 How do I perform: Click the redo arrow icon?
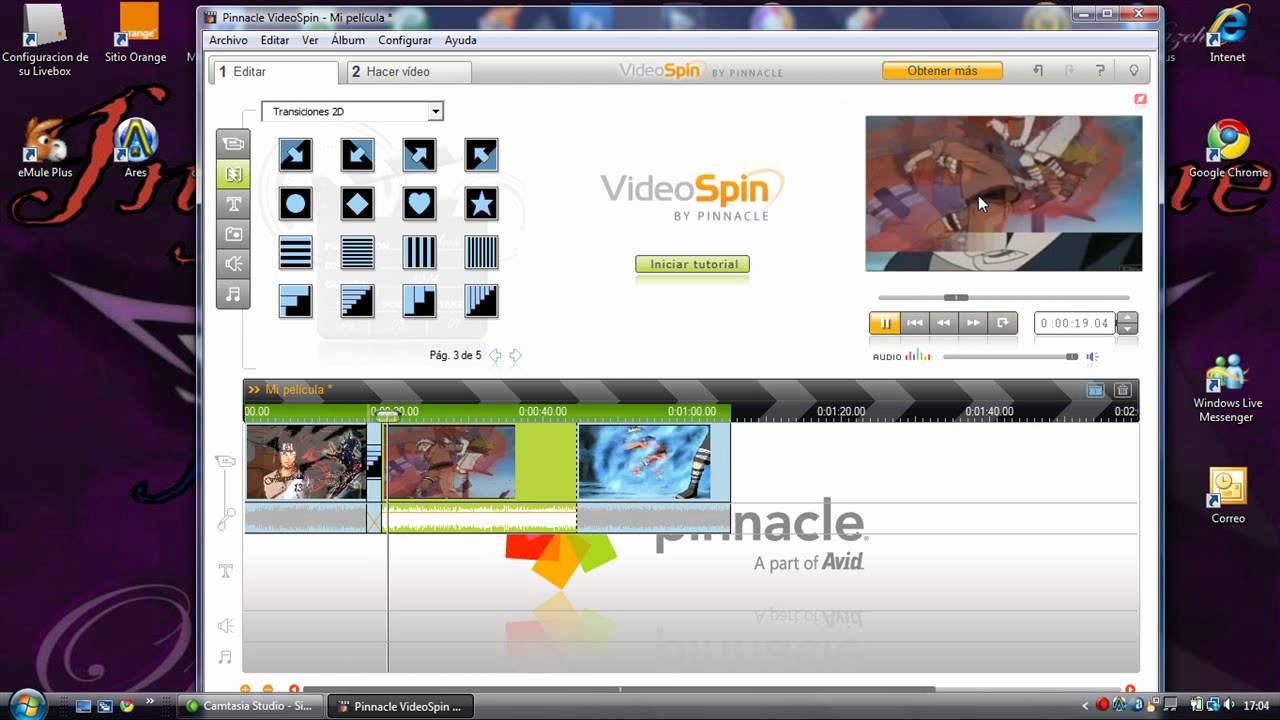[x=1069, y=71]
